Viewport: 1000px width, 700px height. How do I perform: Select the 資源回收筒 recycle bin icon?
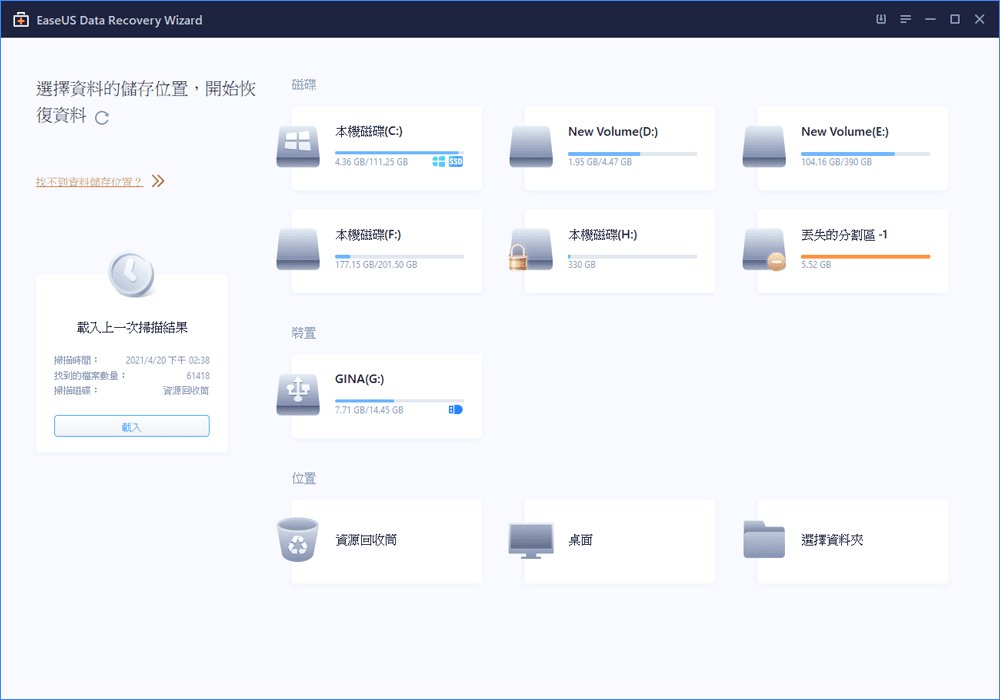298,539
